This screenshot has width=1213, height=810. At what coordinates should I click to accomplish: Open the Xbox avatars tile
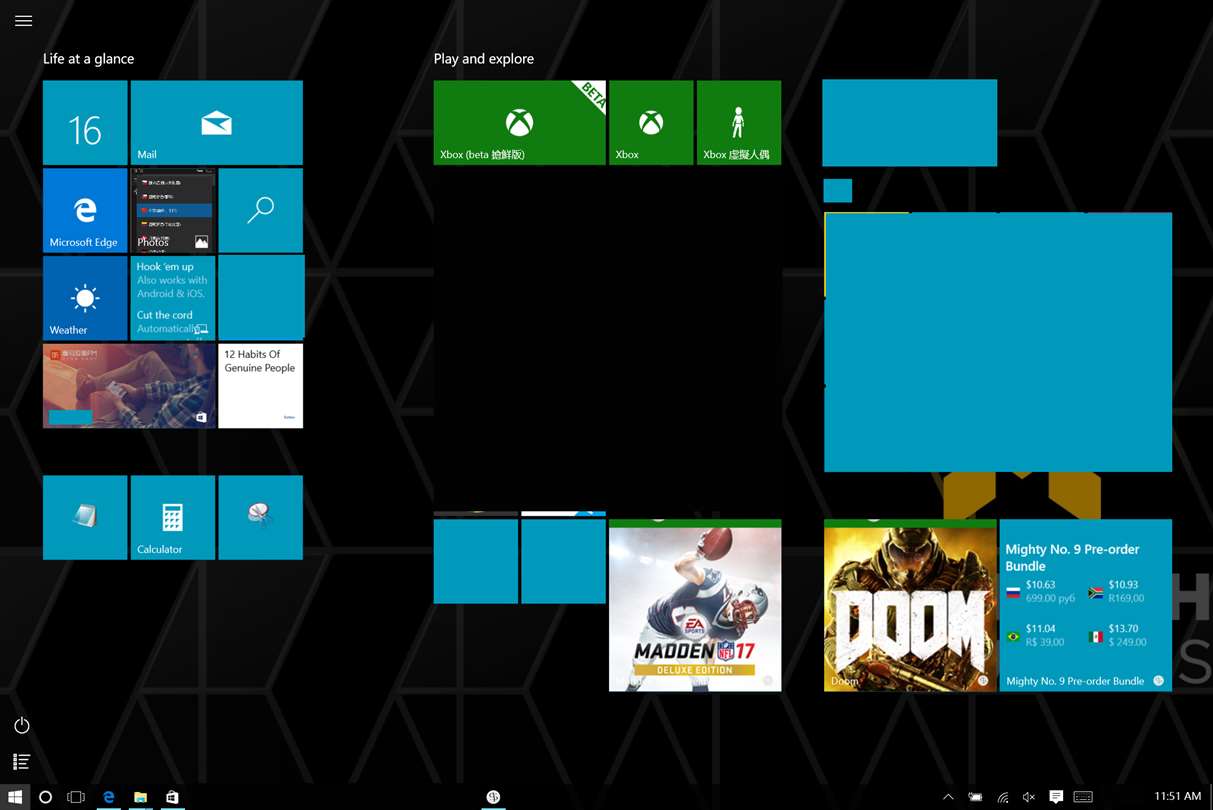pyautogui.click(x=739, y=123)
